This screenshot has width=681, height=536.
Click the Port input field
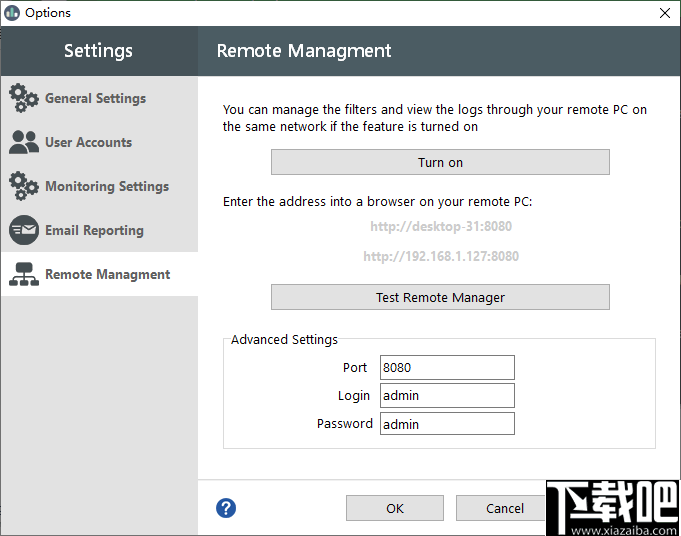[447, 367]
